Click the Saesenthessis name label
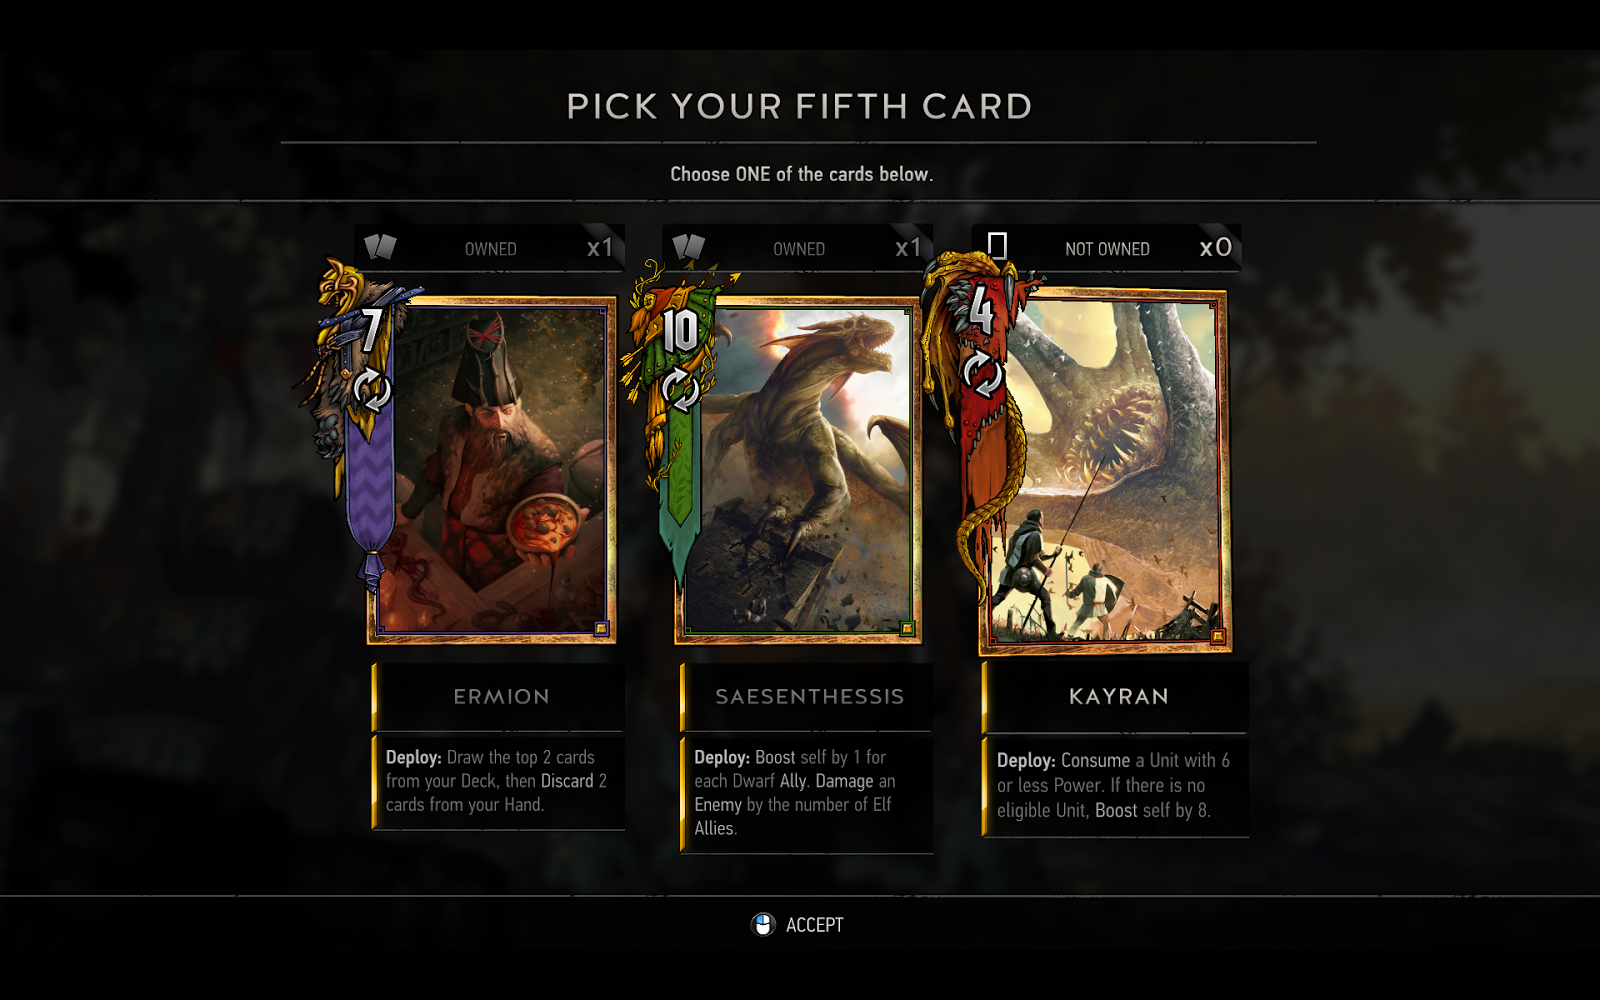Screen dimensions: 1600x1000 pos(809,696)
